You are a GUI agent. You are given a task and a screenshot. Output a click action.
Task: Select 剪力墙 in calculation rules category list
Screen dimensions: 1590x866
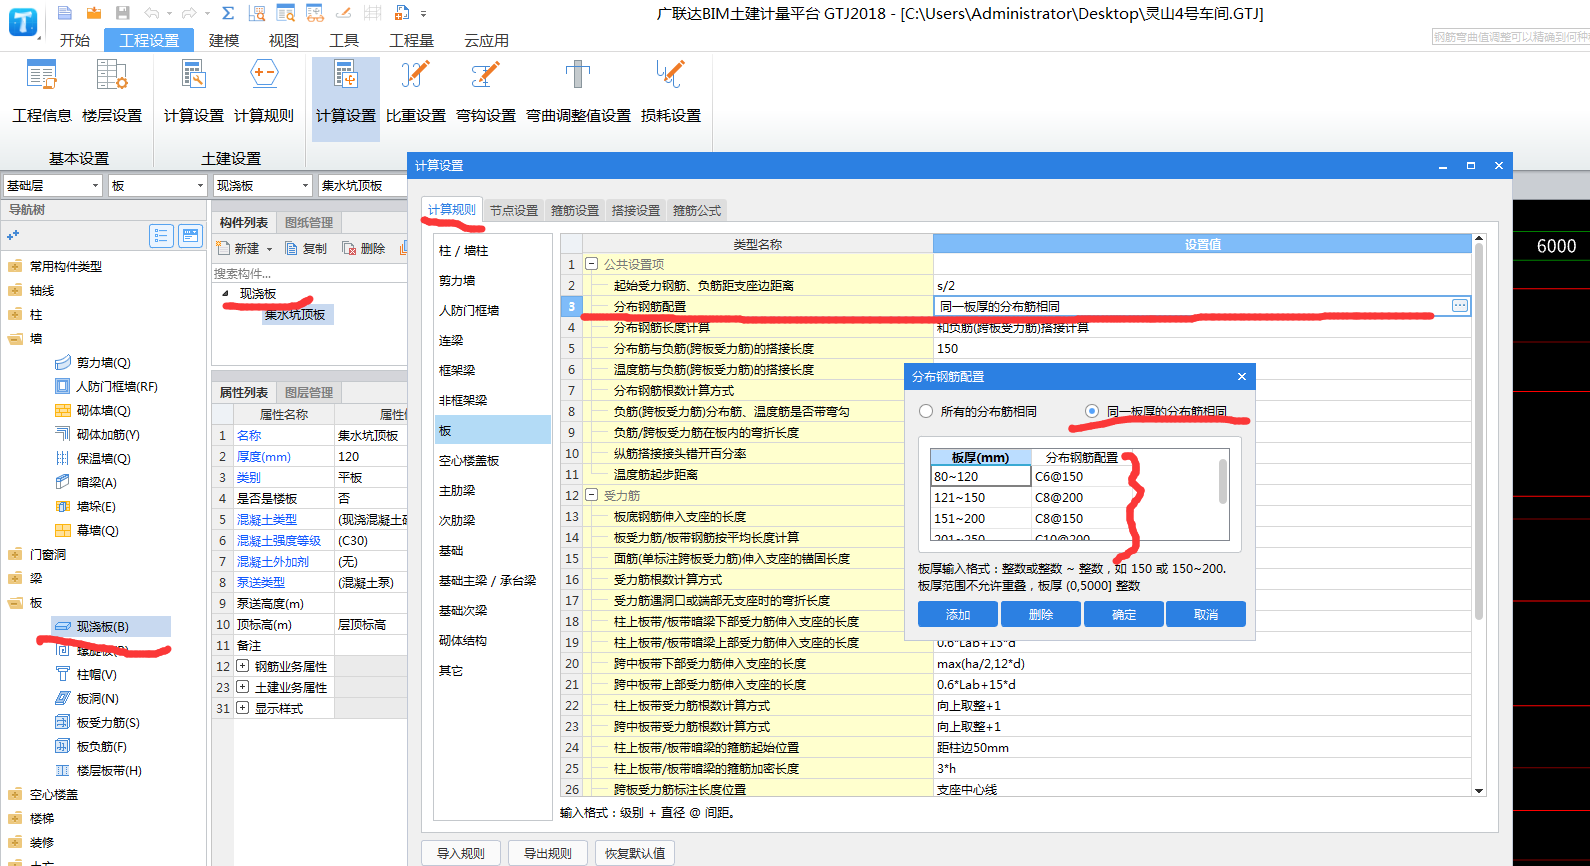point(492,281)
